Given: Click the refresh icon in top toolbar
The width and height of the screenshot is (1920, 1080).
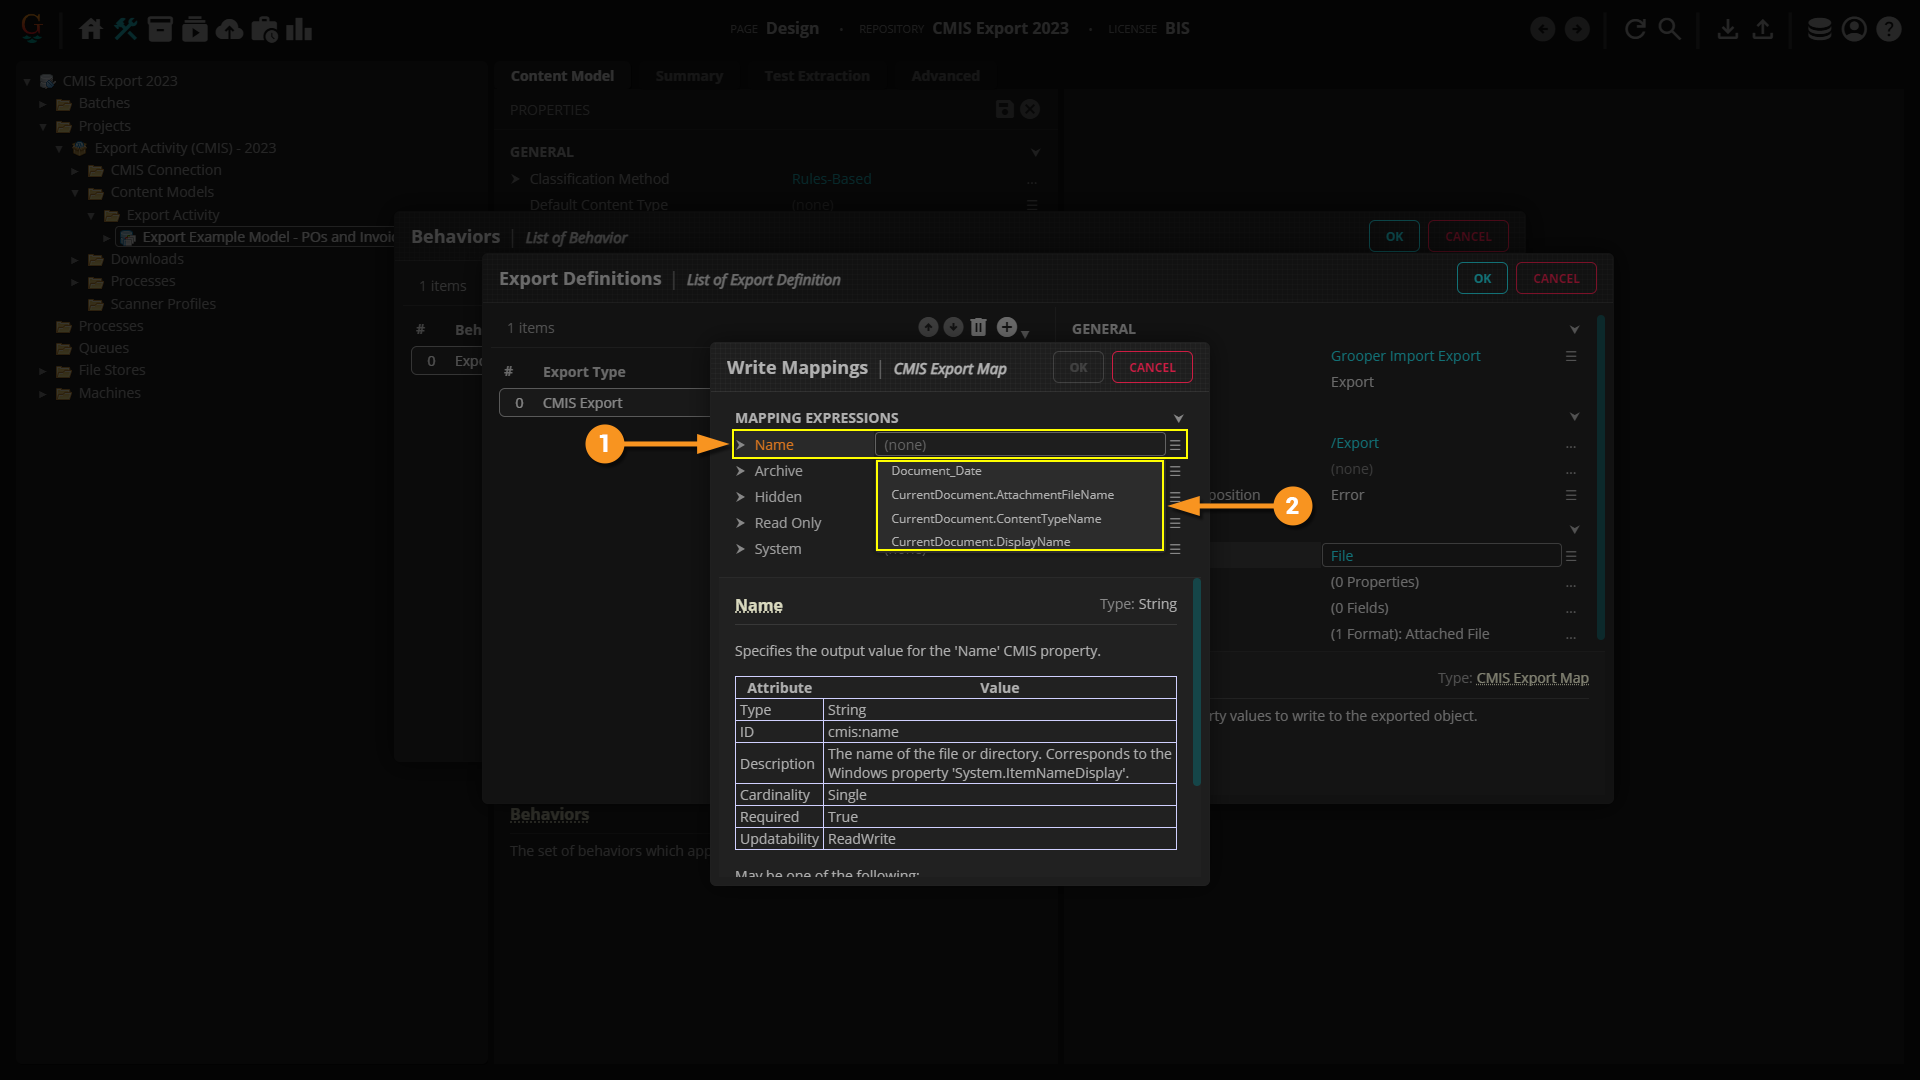Looking at the screenshot, I should 1635,29.
